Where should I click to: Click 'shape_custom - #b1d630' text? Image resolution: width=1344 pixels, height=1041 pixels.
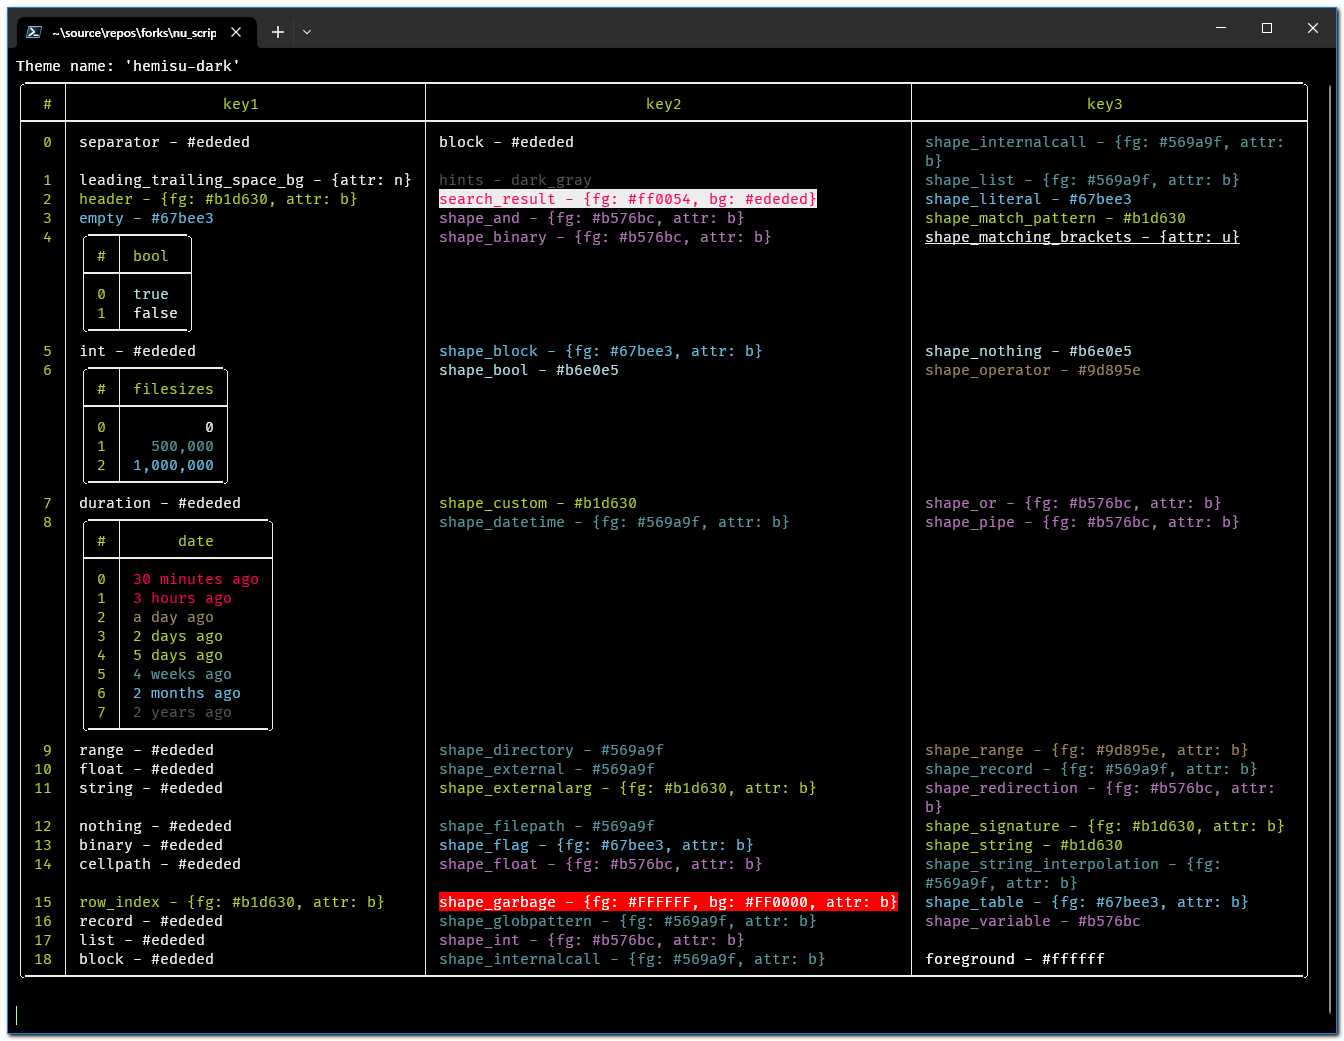click(538, 503)
